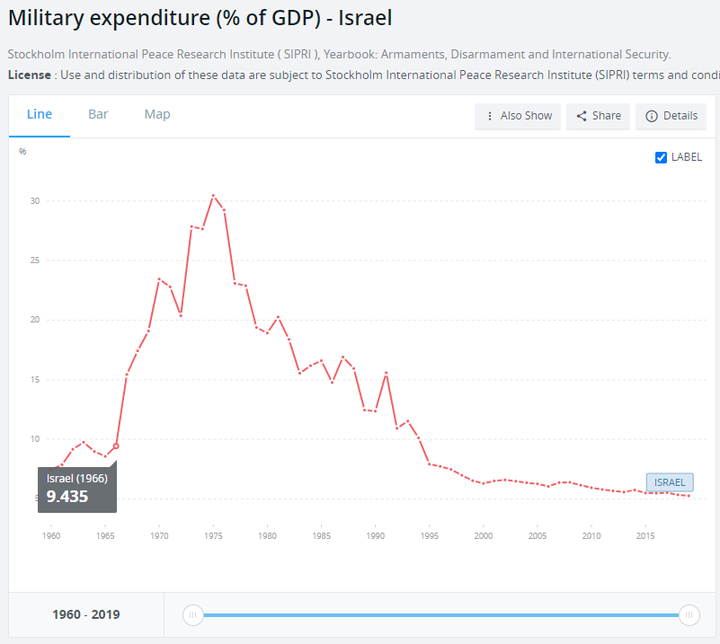
Task: Click the 2000 x-axis year label
Action: point(483,536)
